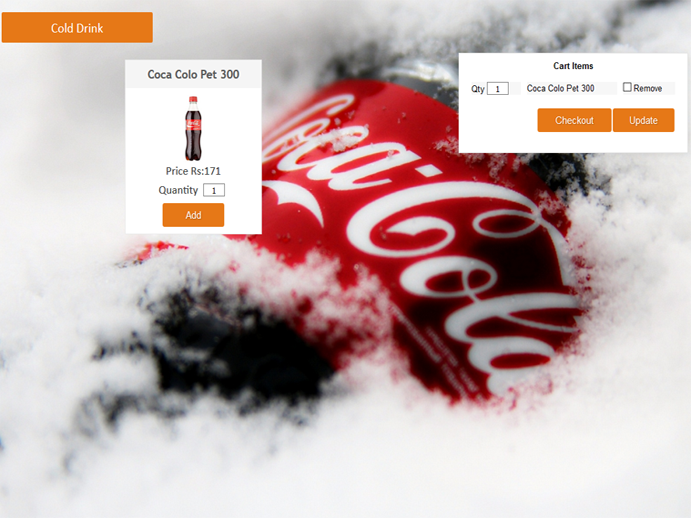Click the grey product card header bar
The width and height of the screenshot is (691, 518).
tap(193, 74)
